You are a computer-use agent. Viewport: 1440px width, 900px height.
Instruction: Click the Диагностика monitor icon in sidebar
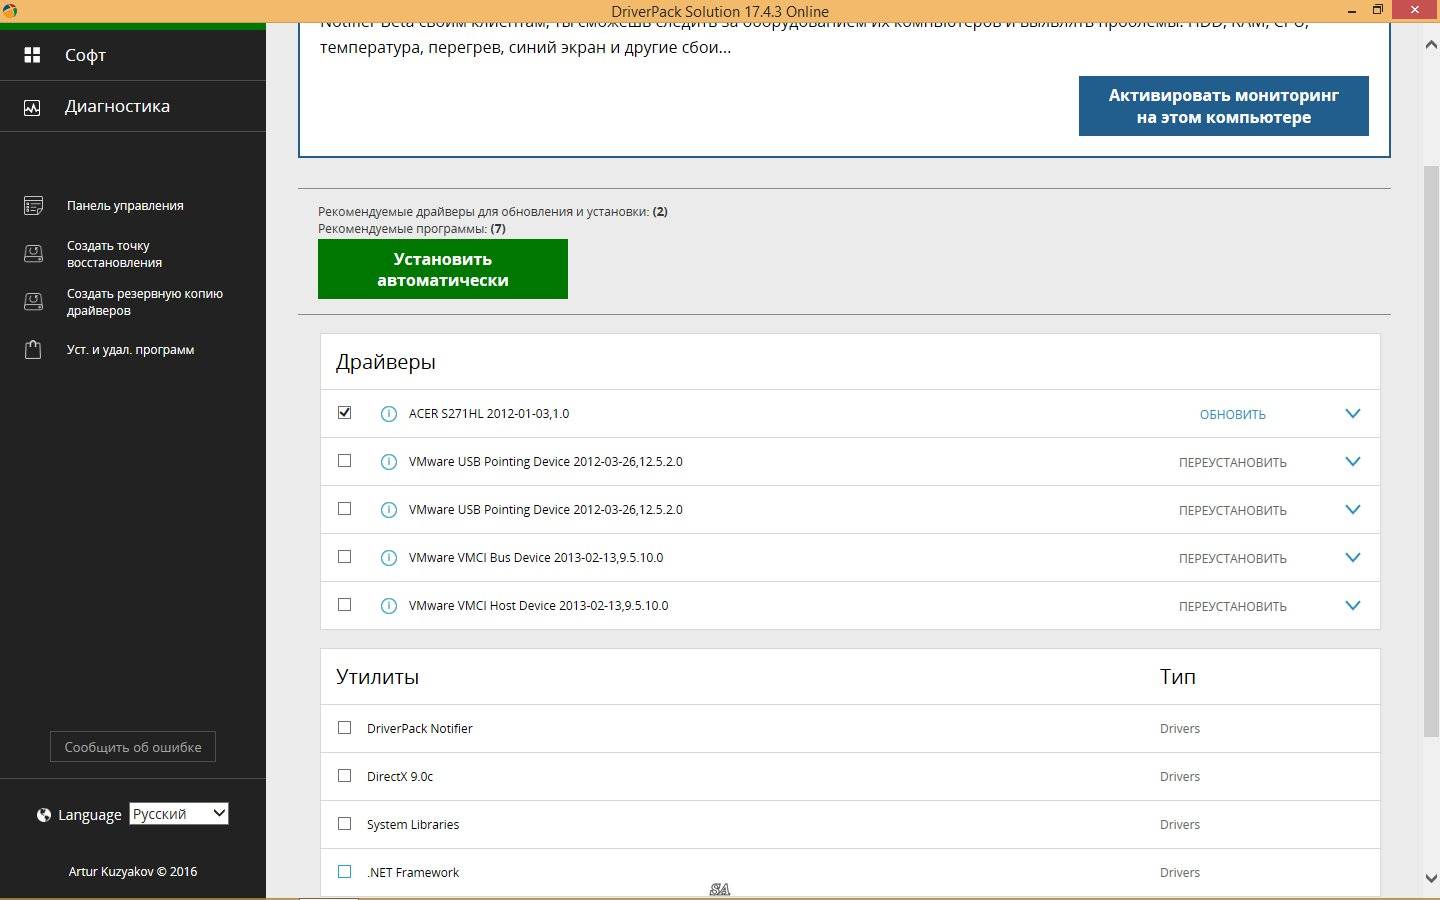32,107
